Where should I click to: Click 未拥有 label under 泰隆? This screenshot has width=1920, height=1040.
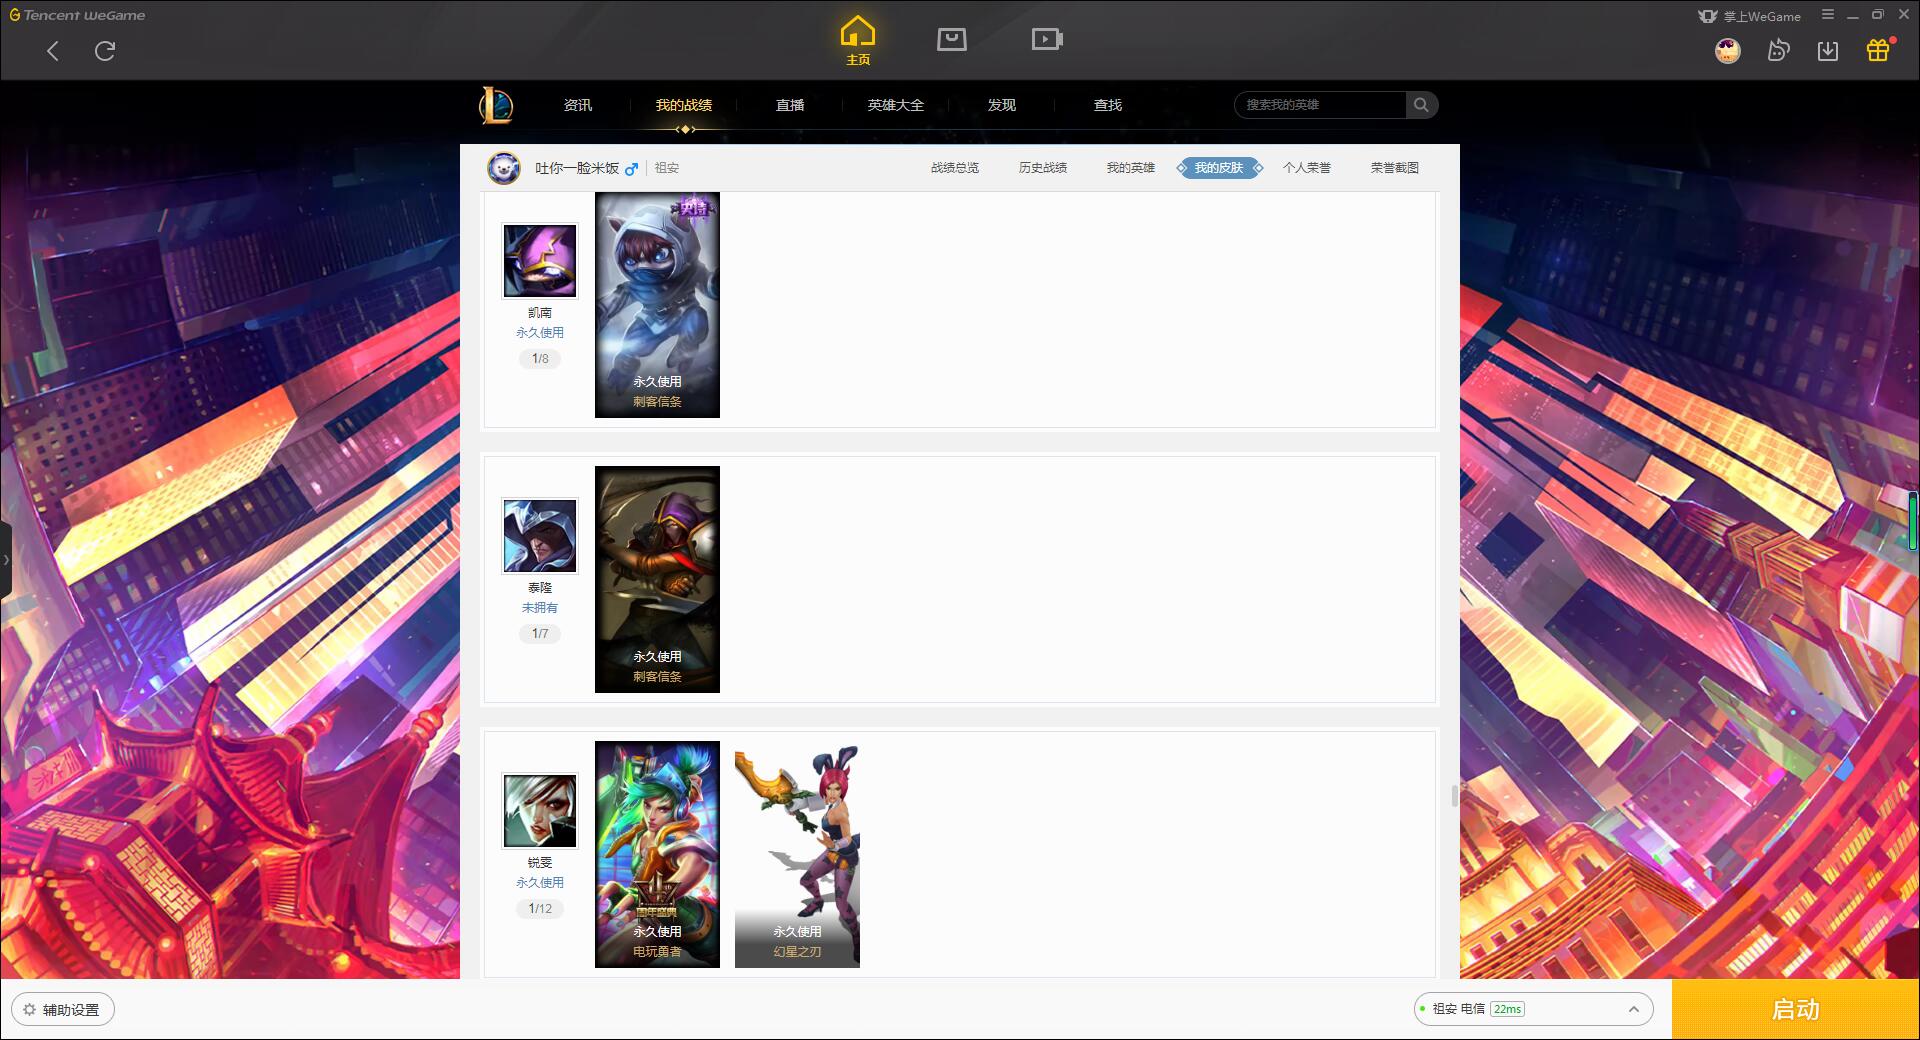click(x=540, y=608)
